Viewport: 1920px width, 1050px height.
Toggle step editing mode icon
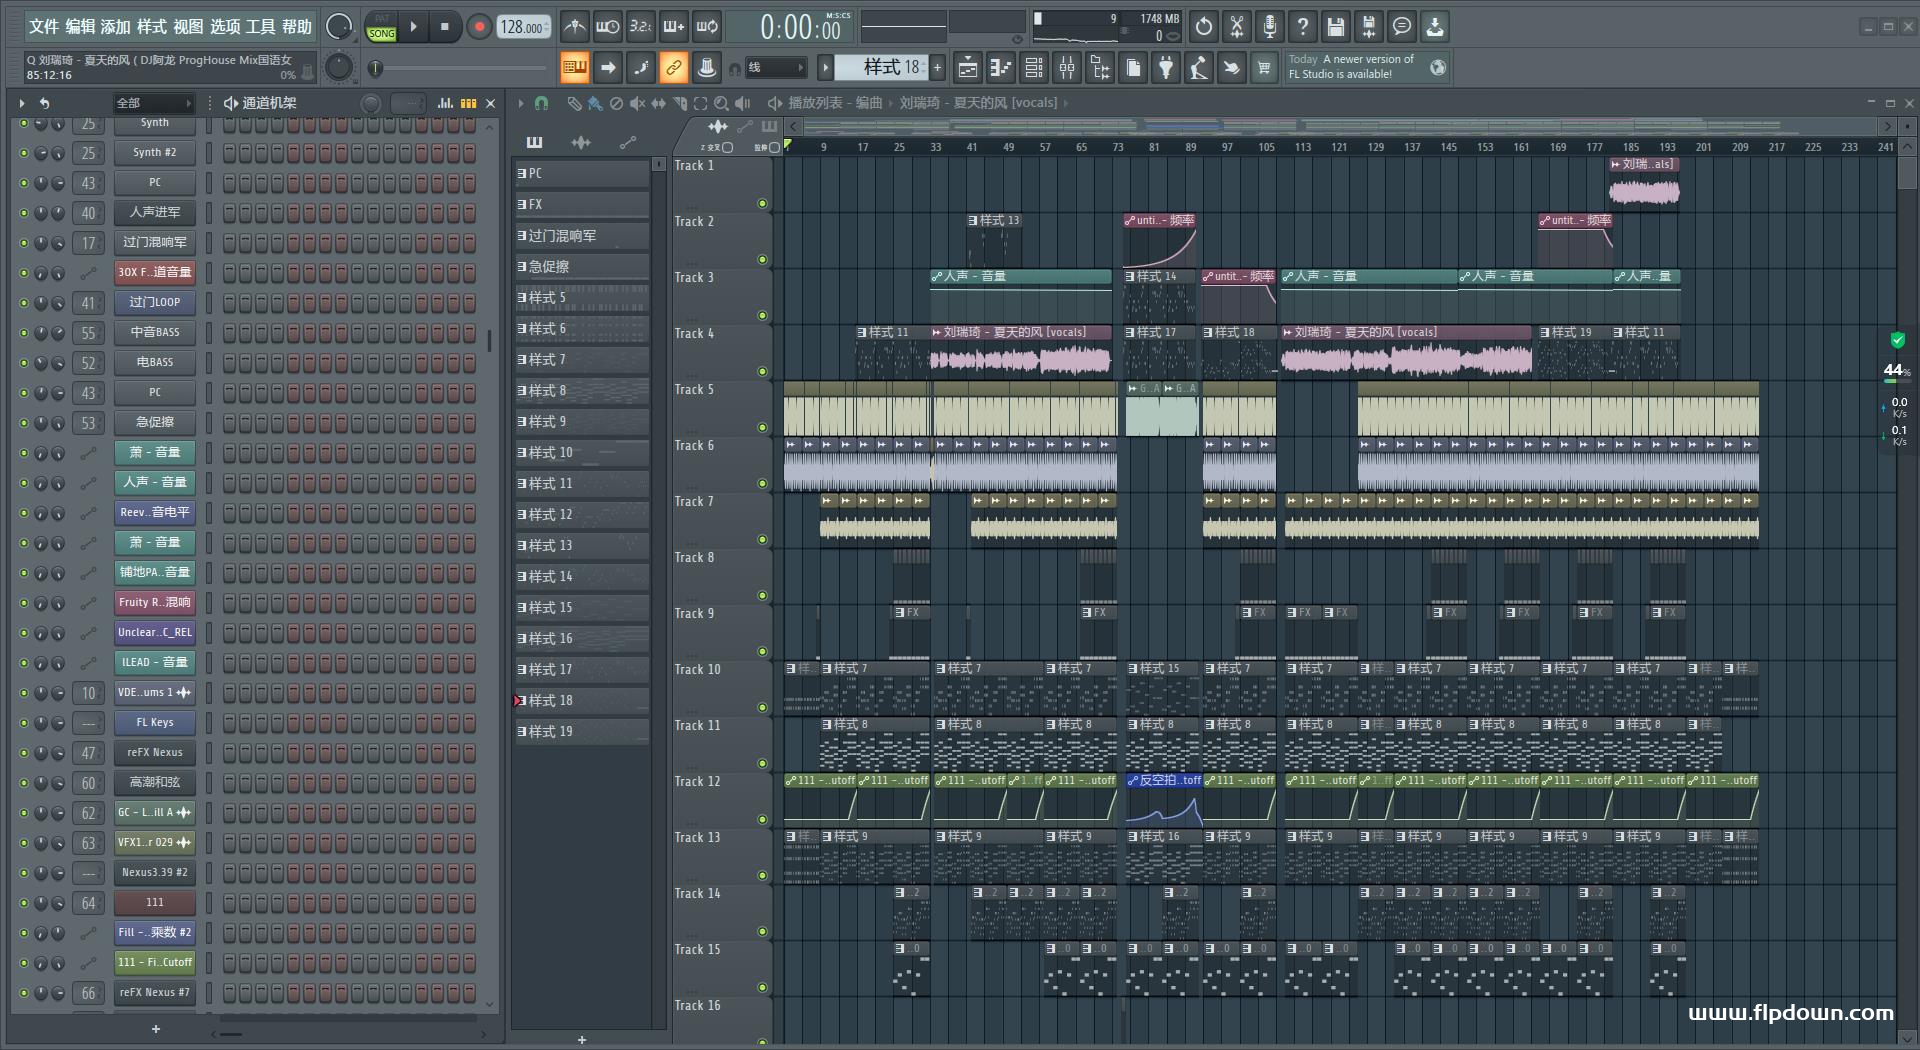[x=641, y=68]
